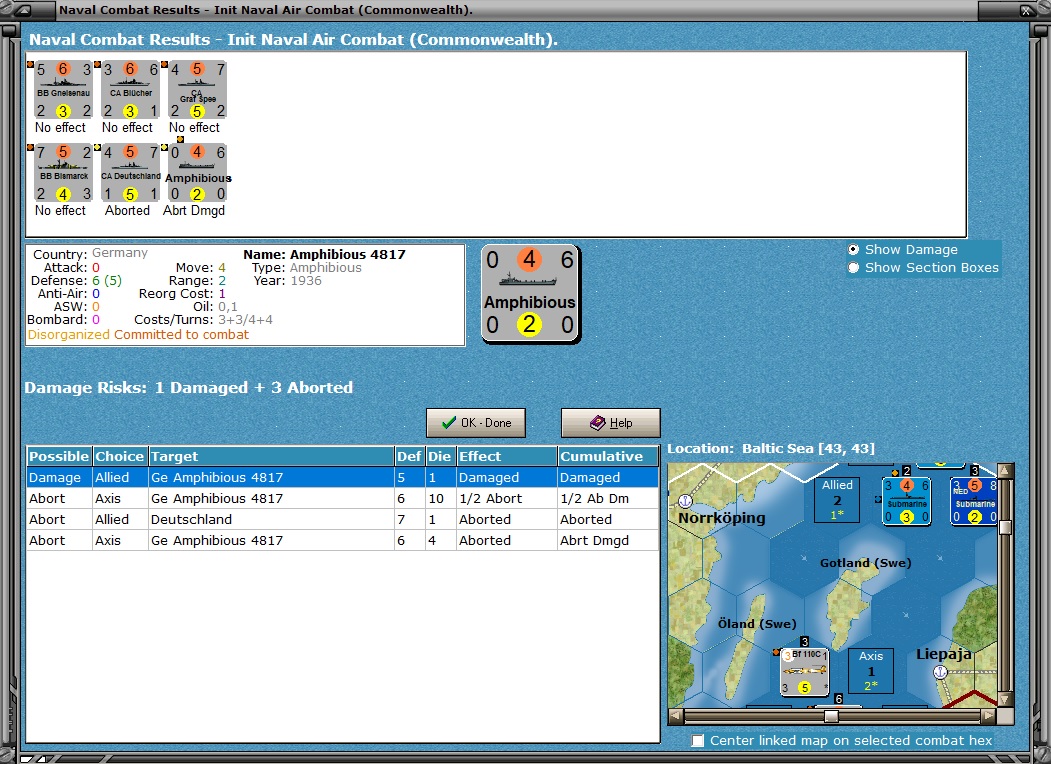Click the Axis section box on the map

871,671
